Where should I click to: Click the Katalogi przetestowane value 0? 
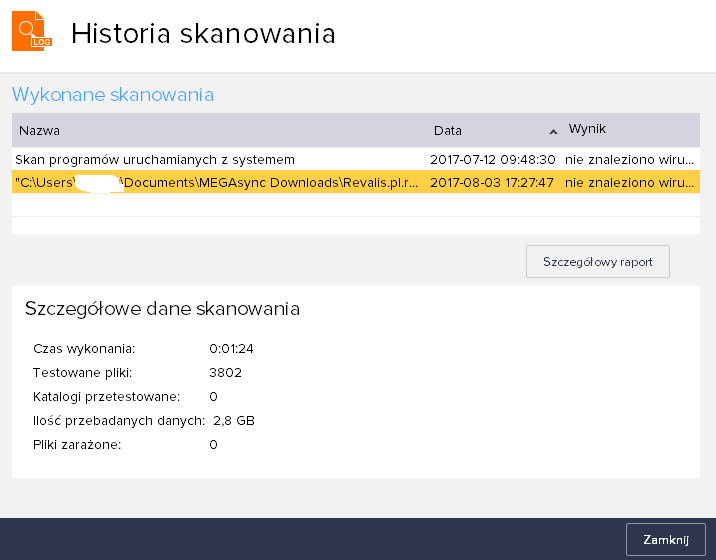[213, 396]
